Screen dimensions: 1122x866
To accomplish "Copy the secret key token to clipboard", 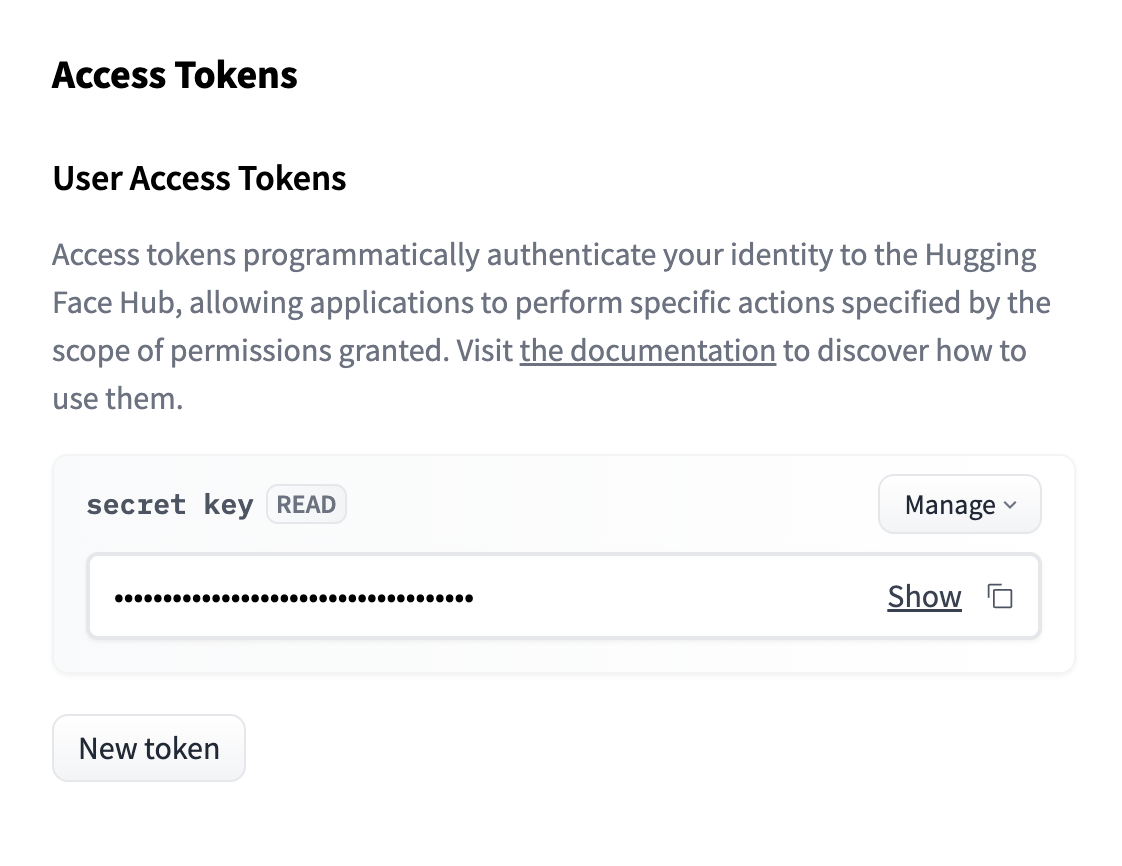I will (x=1000, y=596).
